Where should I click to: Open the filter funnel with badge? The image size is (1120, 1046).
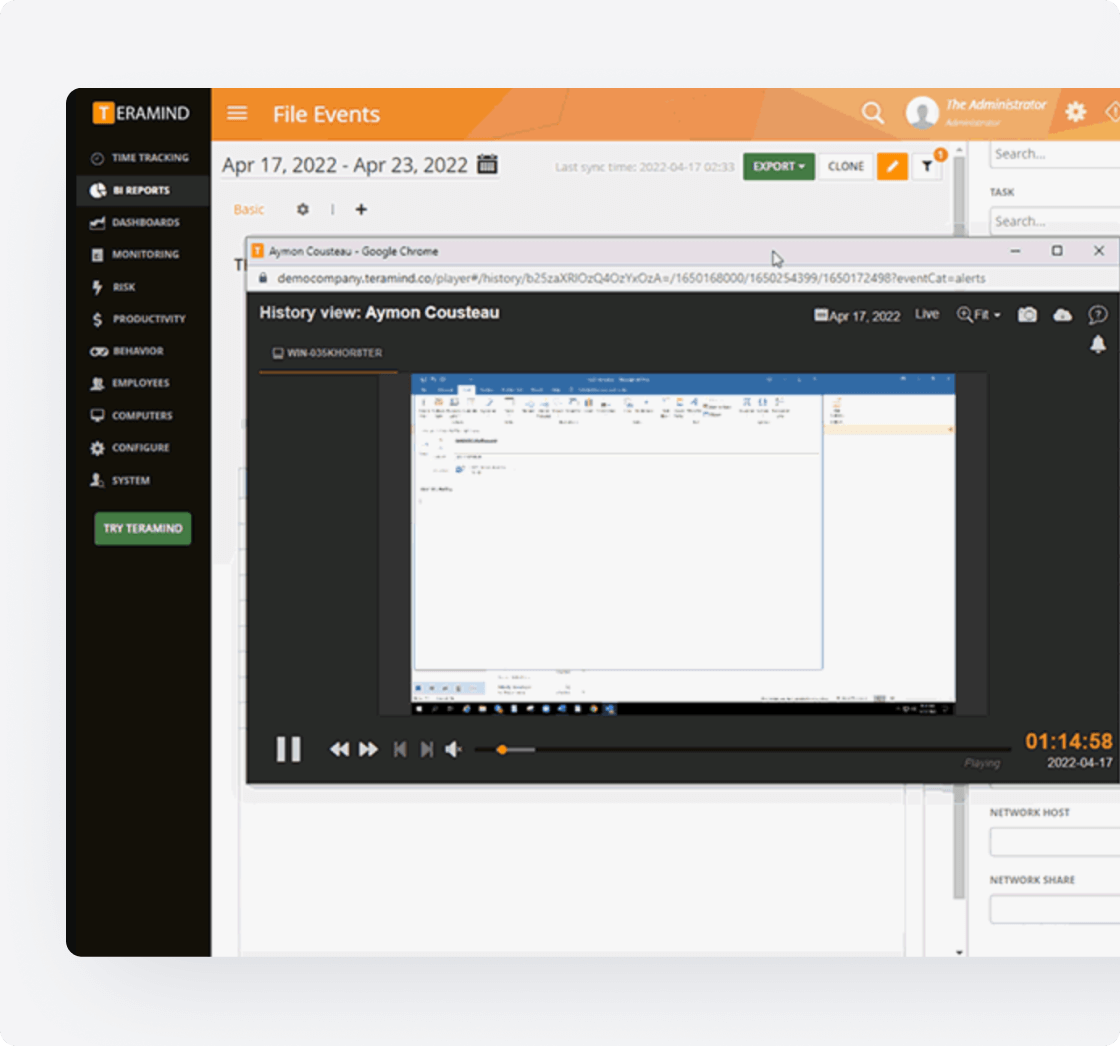click(x=927, y=167)
